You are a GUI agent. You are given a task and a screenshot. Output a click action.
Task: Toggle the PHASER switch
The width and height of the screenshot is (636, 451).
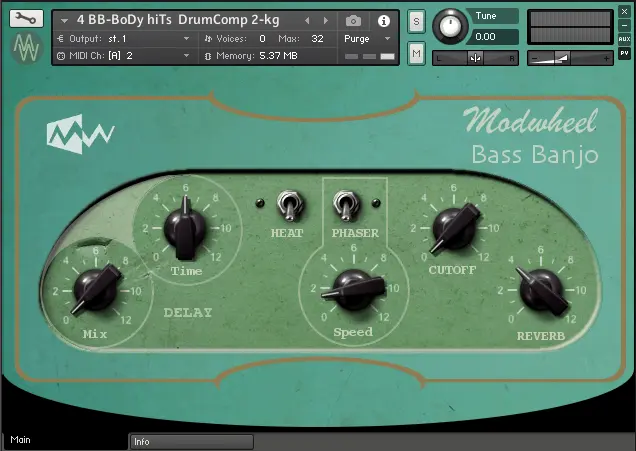(346, 205)
